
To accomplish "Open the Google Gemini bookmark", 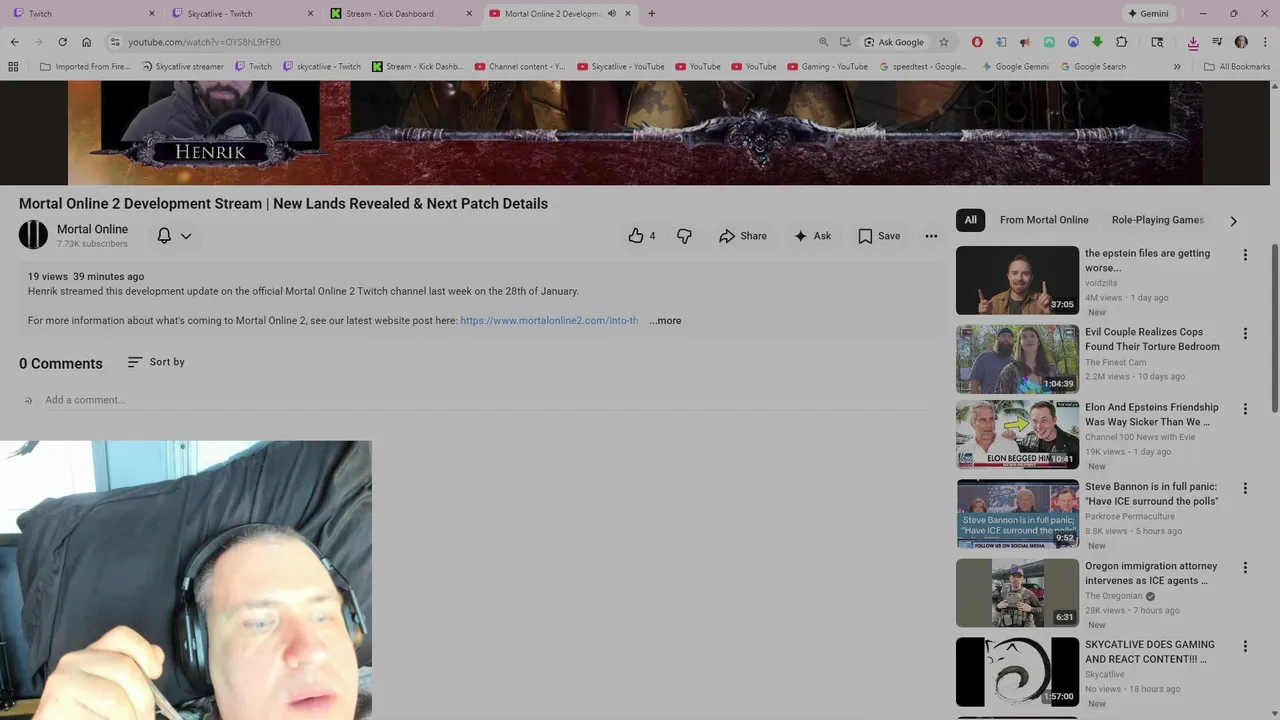I will click(x=1015, y=67).
